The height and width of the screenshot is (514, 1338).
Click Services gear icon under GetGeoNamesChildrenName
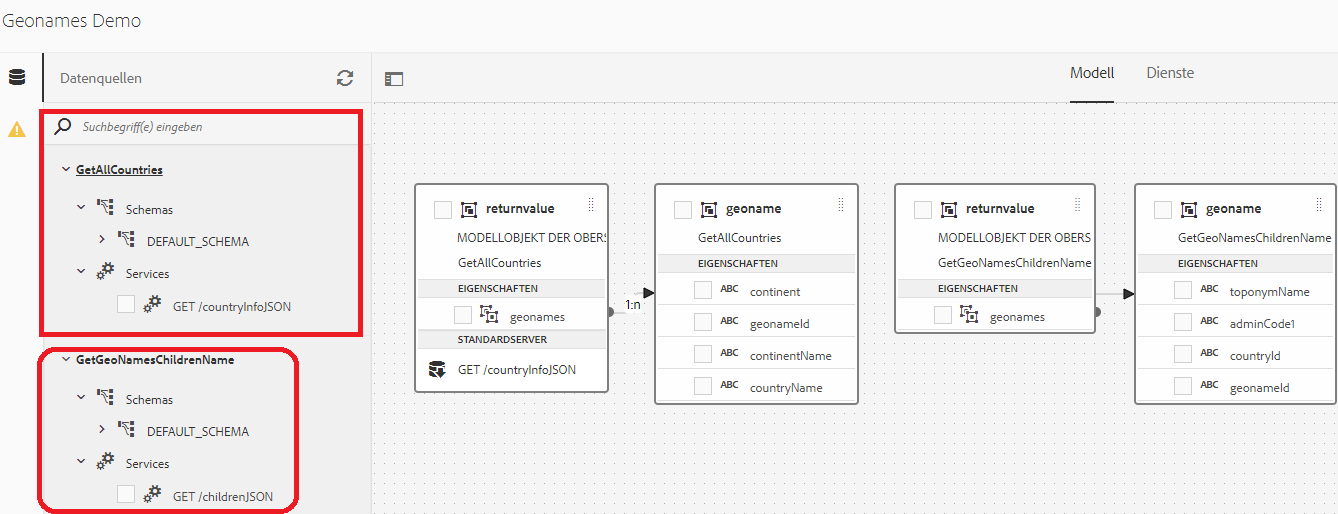click(x=106, y=463)
